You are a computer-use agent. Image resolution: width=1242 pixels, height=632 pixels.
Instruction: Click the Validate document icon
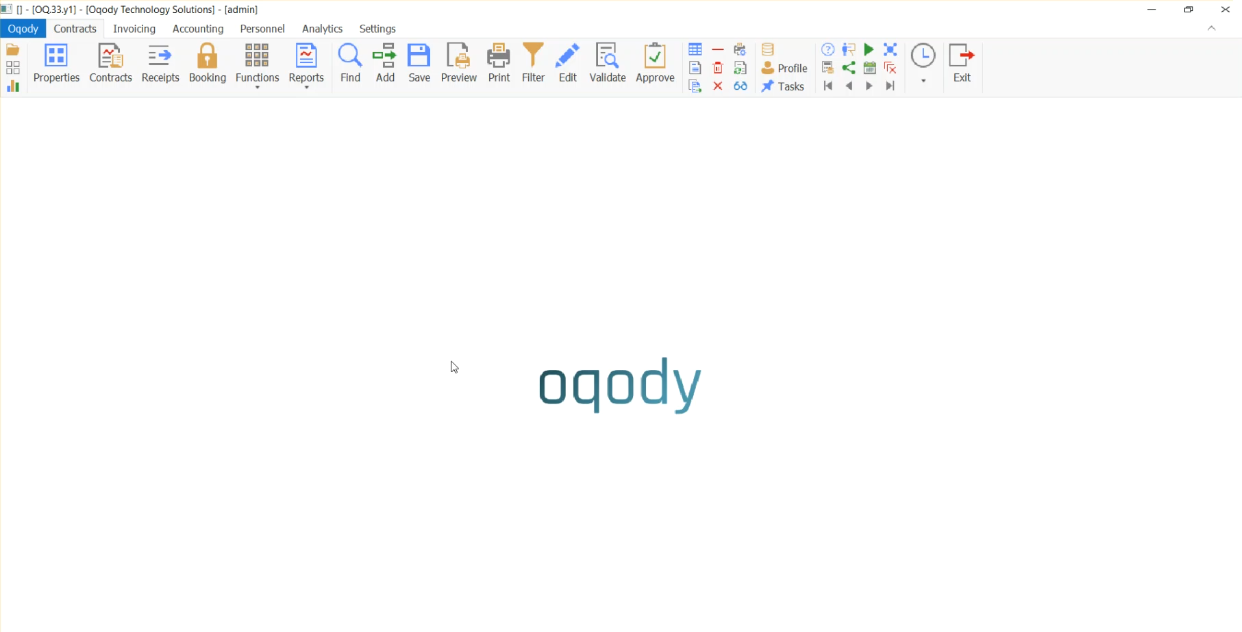click(x=607, y=64)
